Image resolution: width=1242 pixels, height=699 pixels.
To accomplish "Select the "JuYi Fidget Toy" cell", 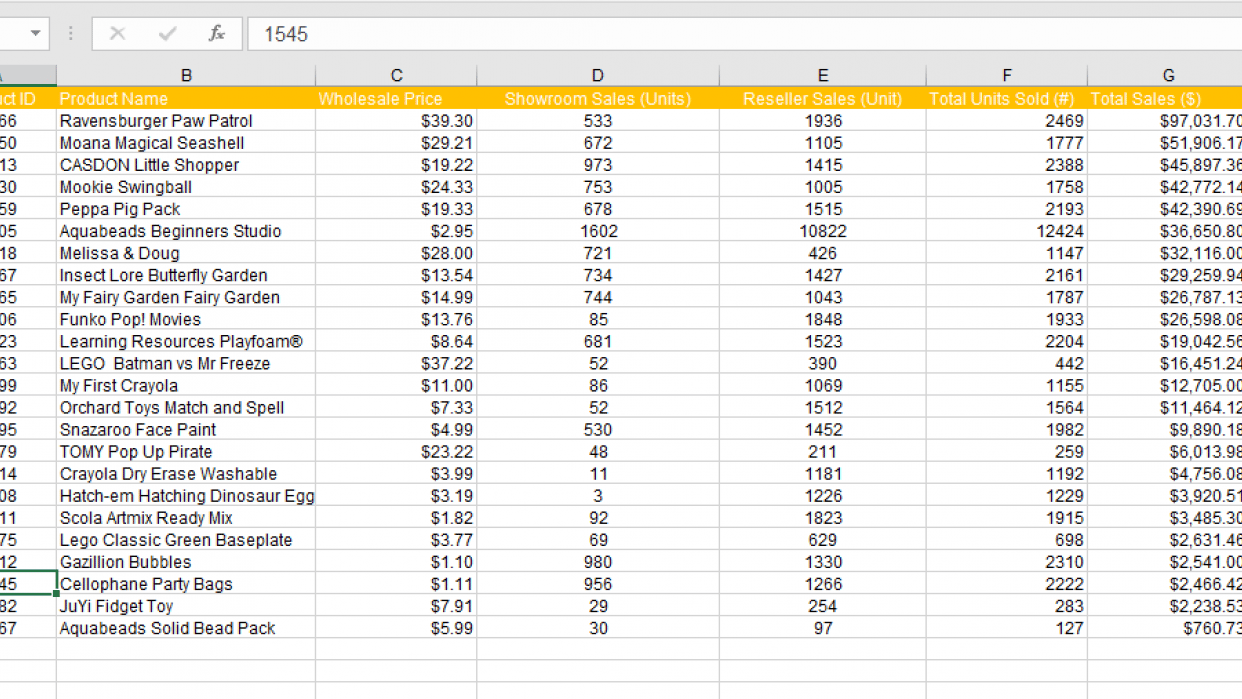I will tap(186, 605).
